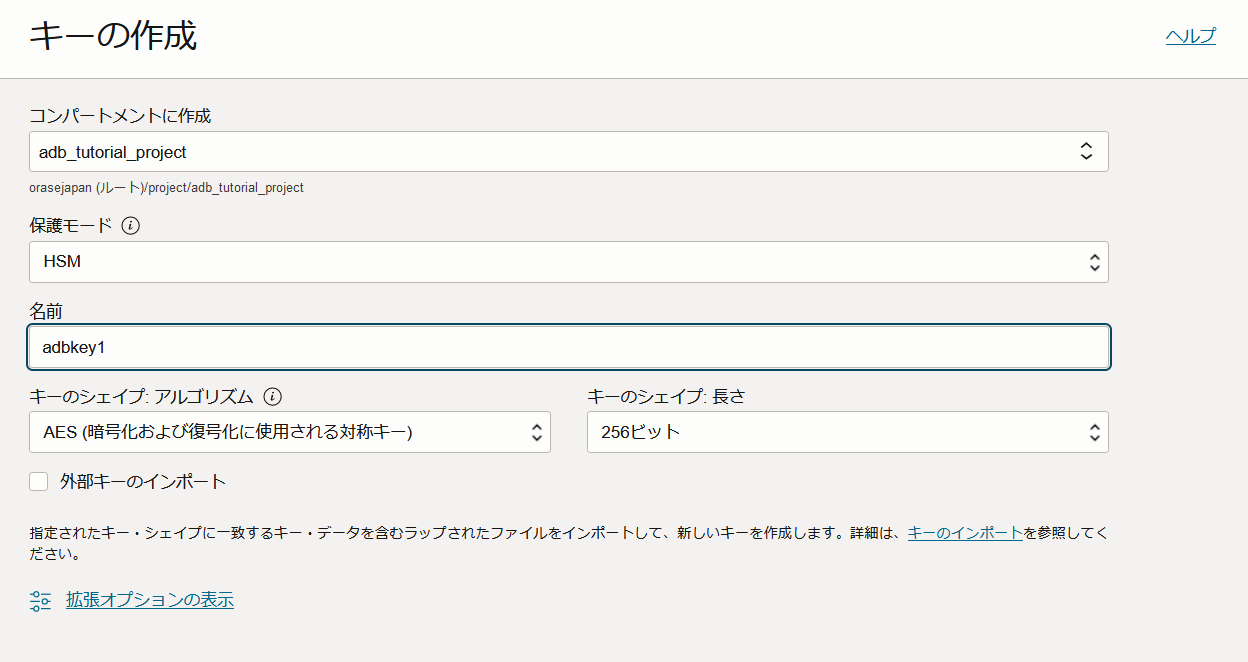
Task: Click the キーの作成 heading text
Action: [113, 36]
